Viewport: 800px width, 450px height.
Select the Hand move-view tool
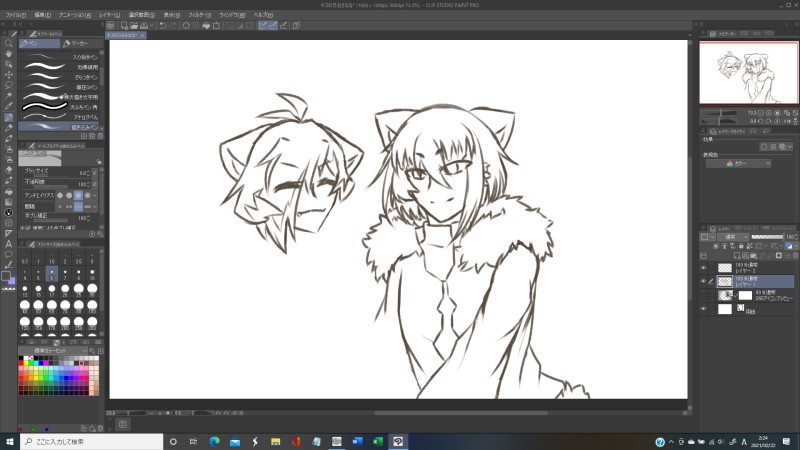coord(8,54)
